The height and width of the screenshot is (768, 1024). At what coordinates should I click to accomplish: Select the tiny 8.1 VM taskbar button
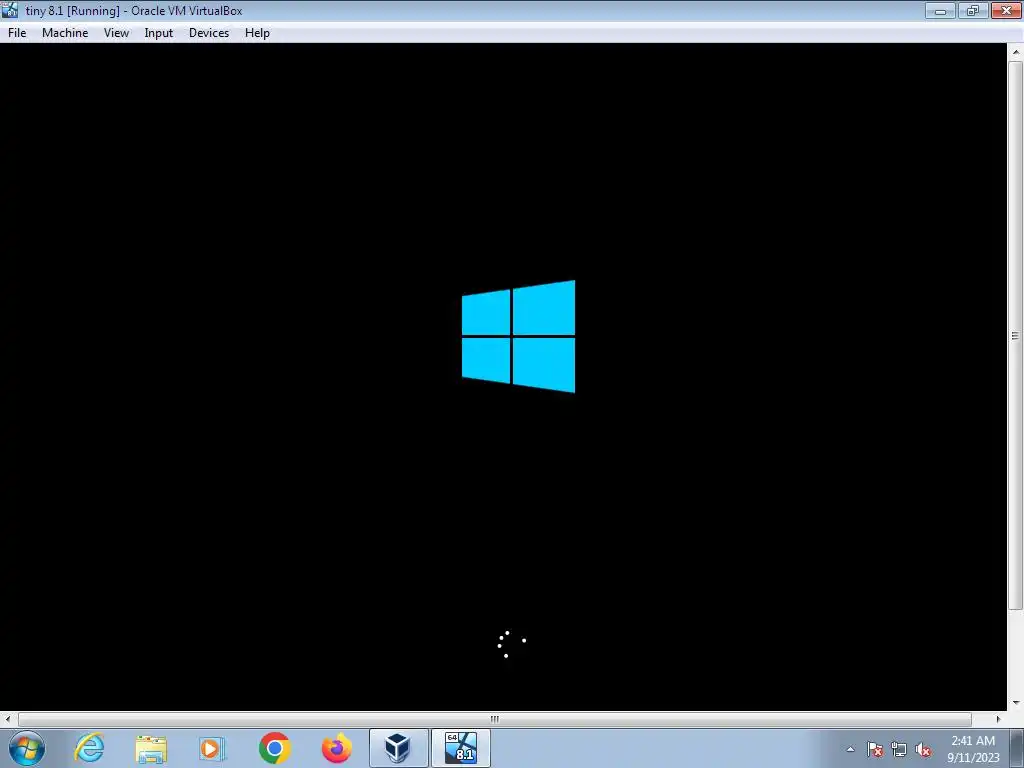point(460,748)
